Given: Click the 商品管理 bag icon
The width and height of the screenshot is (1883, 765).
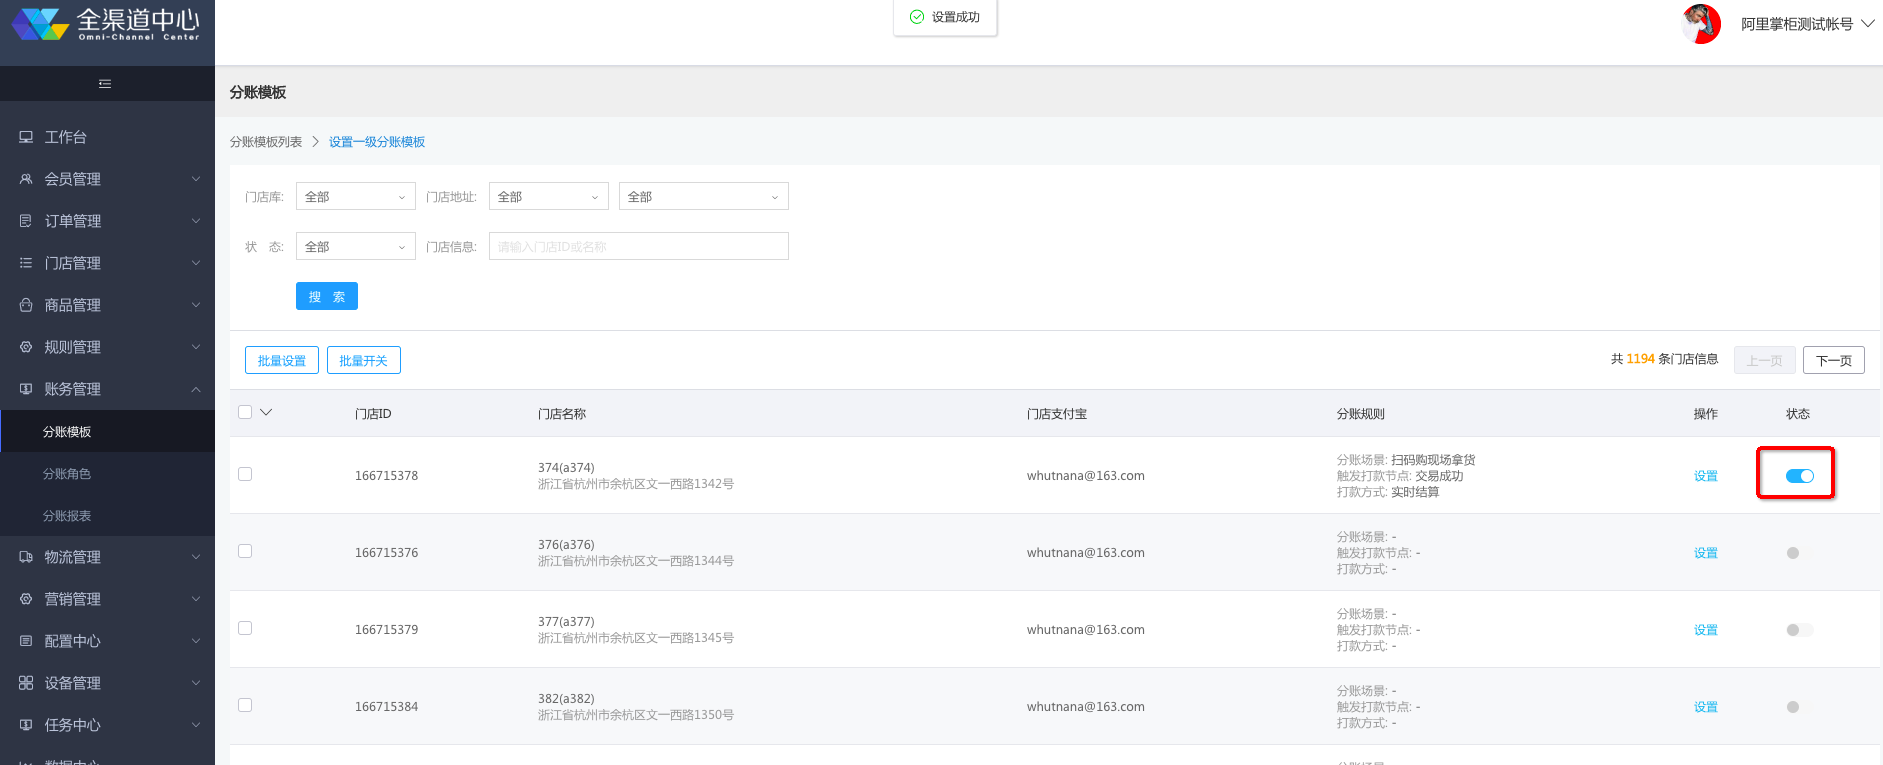Looking at the screenshot, I should tap(26, 305).
